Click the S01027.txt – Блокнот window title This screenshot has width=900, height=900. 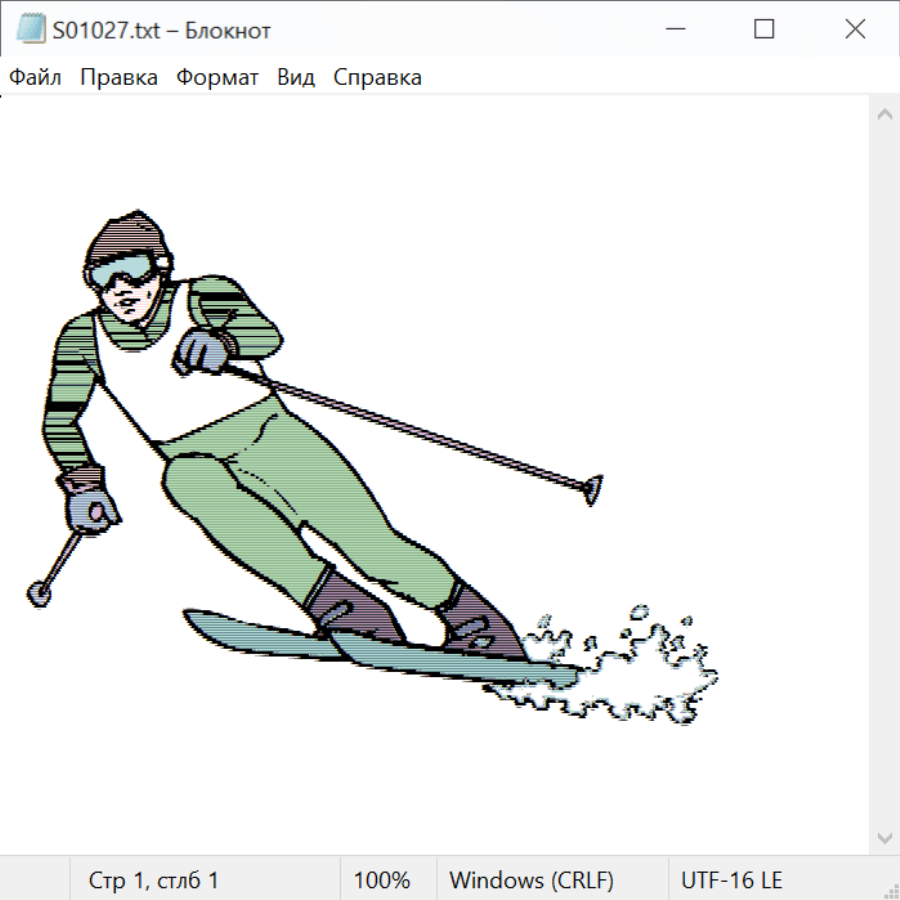(162, 31)
